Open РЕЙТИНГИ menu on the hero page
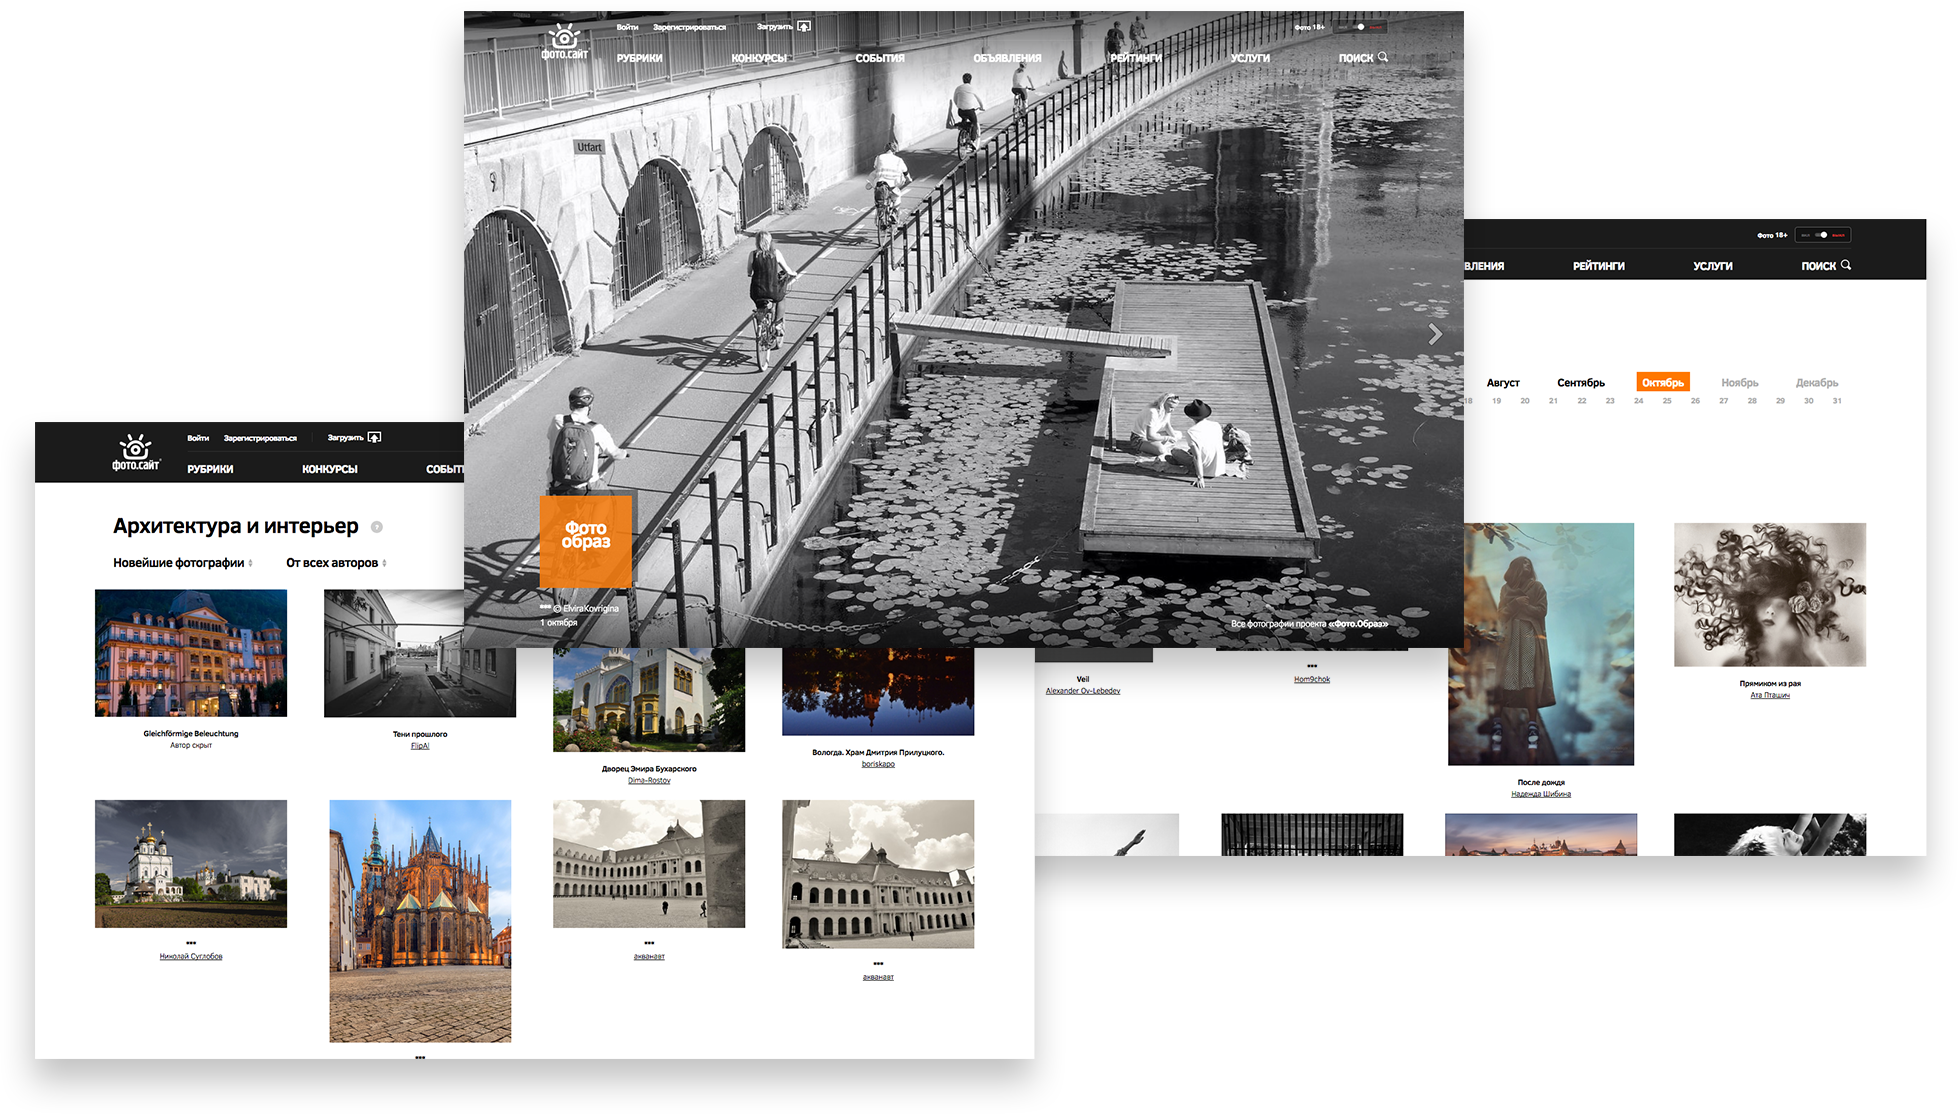The image size is (1958, 1114). (x=1136, y=58)
